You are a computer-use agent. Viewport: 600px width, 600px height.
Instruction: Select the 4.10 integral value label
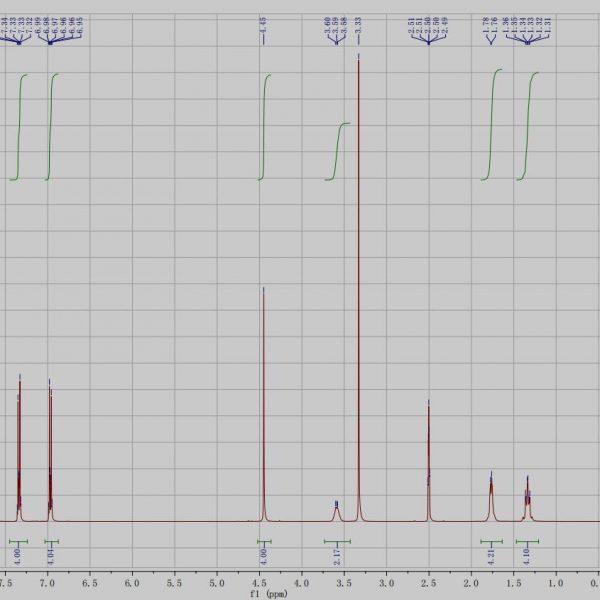pos(527,554)
